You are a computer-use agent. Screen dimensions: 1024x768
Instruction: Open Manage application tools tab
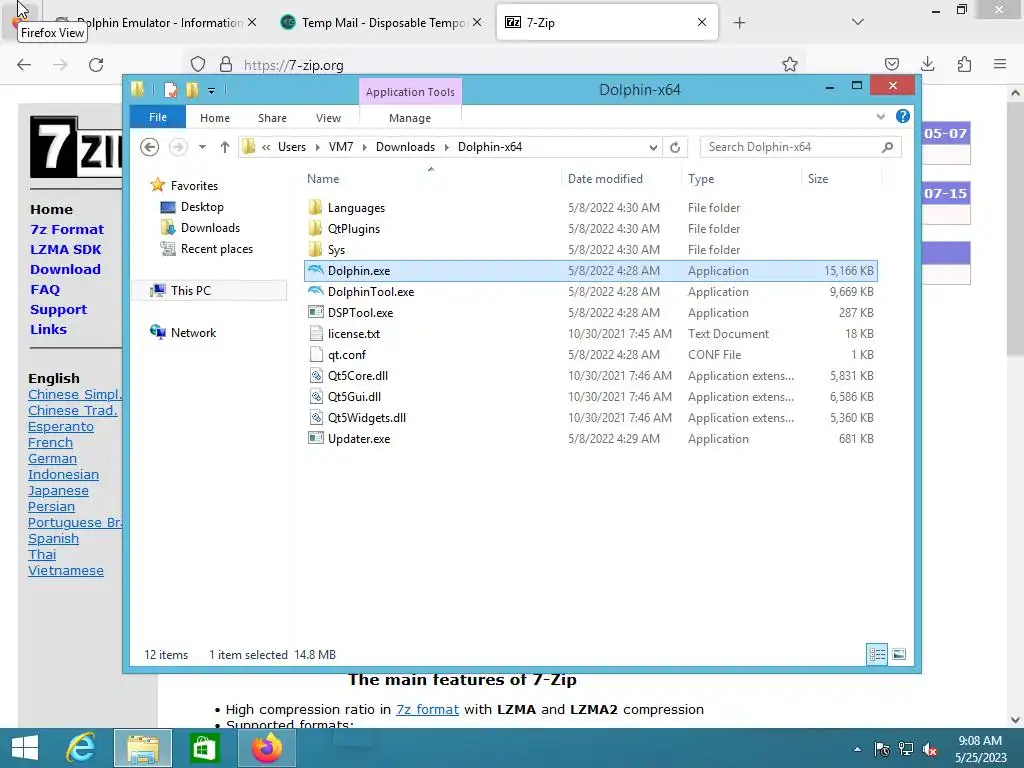pos(410,118)
